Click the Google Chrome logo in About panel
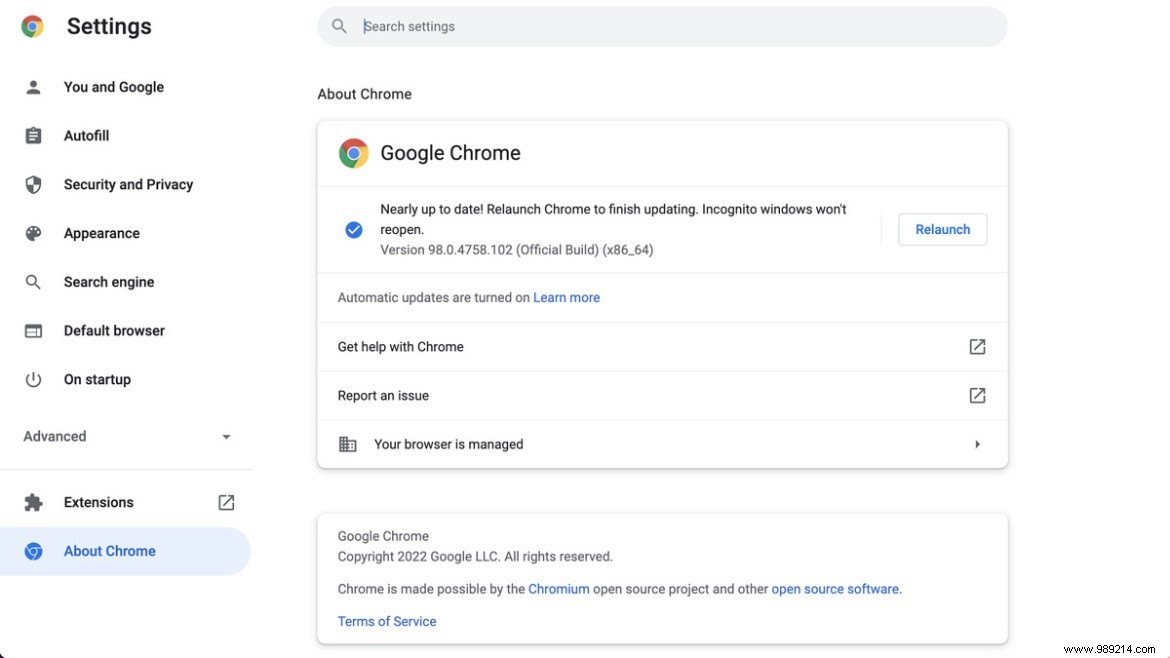Image resolution: width=1170 pixels, height=658 pixels. click(353, 153)
